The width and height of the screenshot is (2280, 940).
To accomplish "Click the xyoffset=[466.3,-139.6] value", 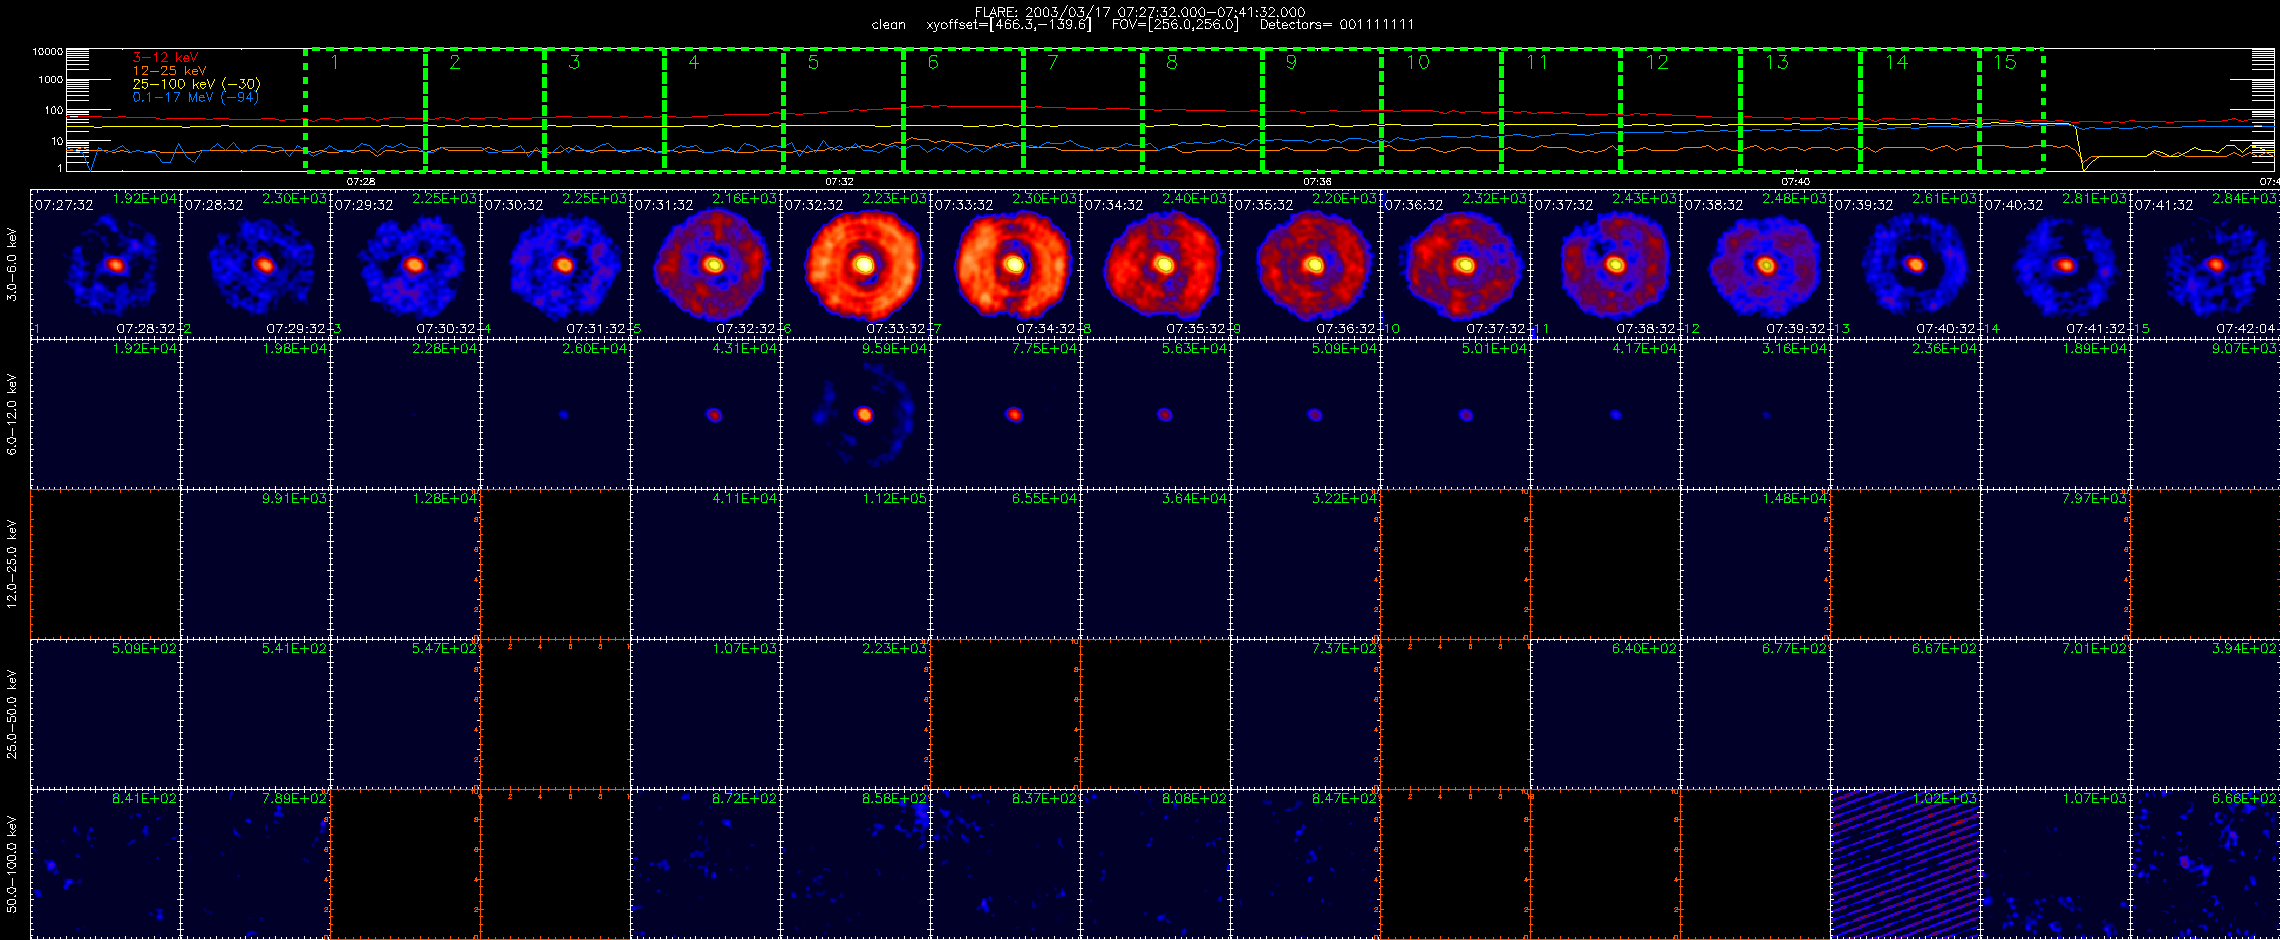I will coord(1009,25).
